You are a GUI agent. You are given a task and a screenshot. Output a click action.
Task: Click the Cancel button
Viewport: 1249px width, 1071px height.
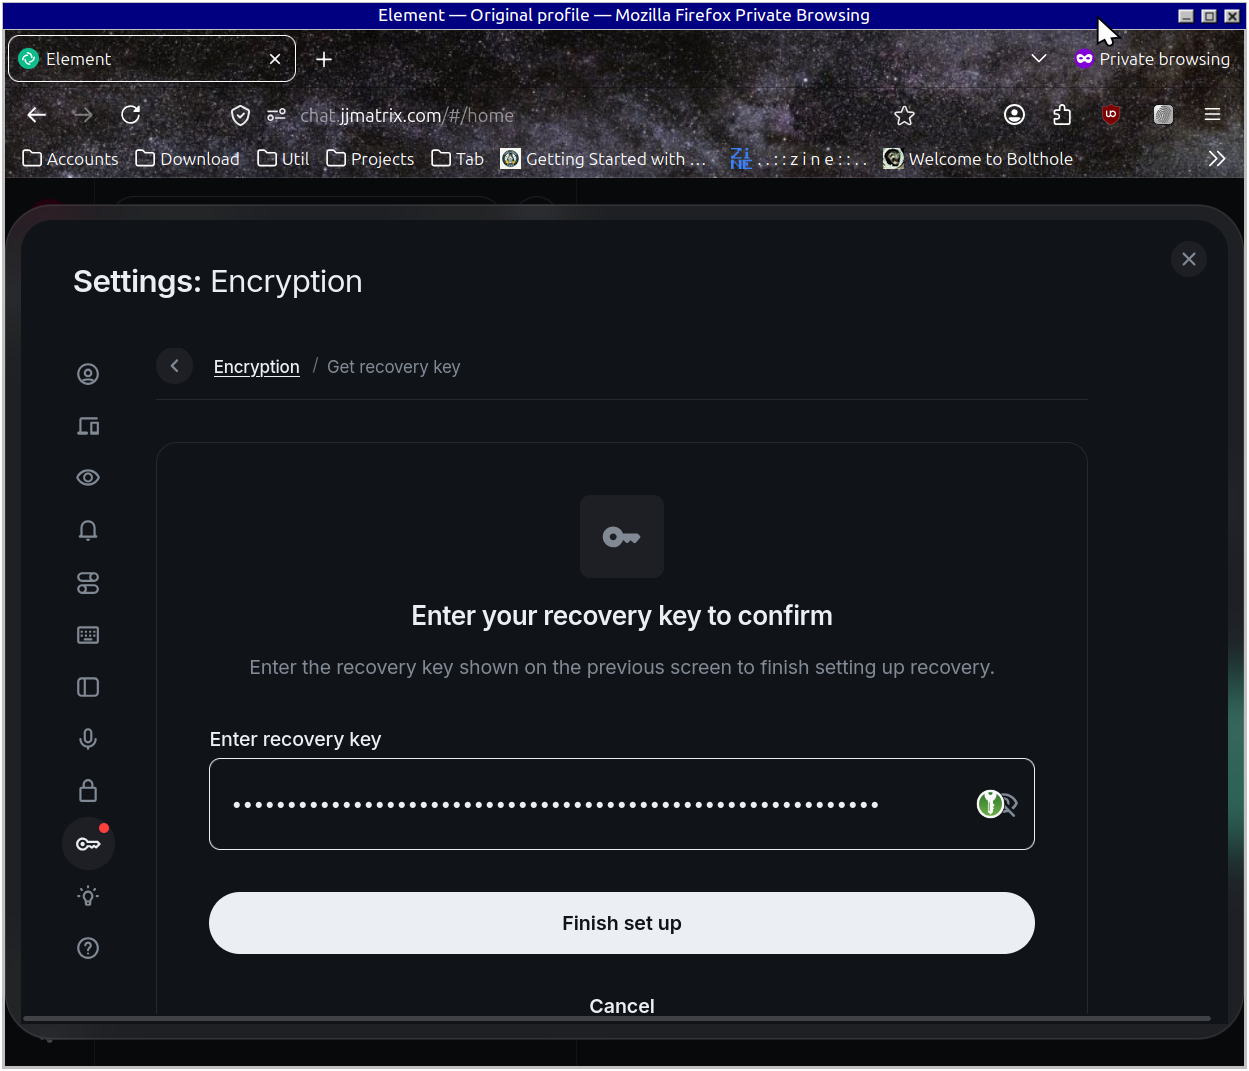click(622, 1006)
